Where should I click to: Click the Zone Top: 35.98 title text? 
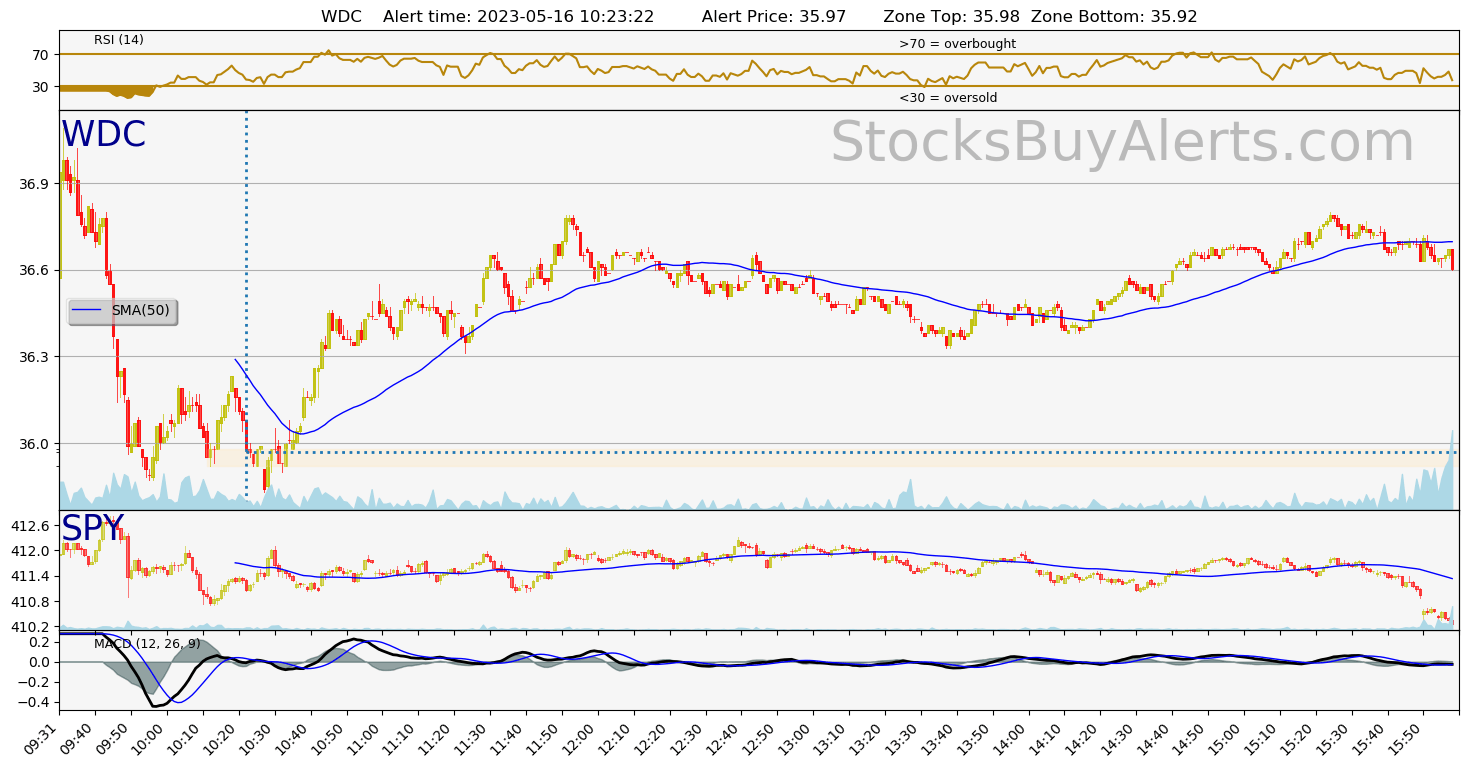click(952, 17)
